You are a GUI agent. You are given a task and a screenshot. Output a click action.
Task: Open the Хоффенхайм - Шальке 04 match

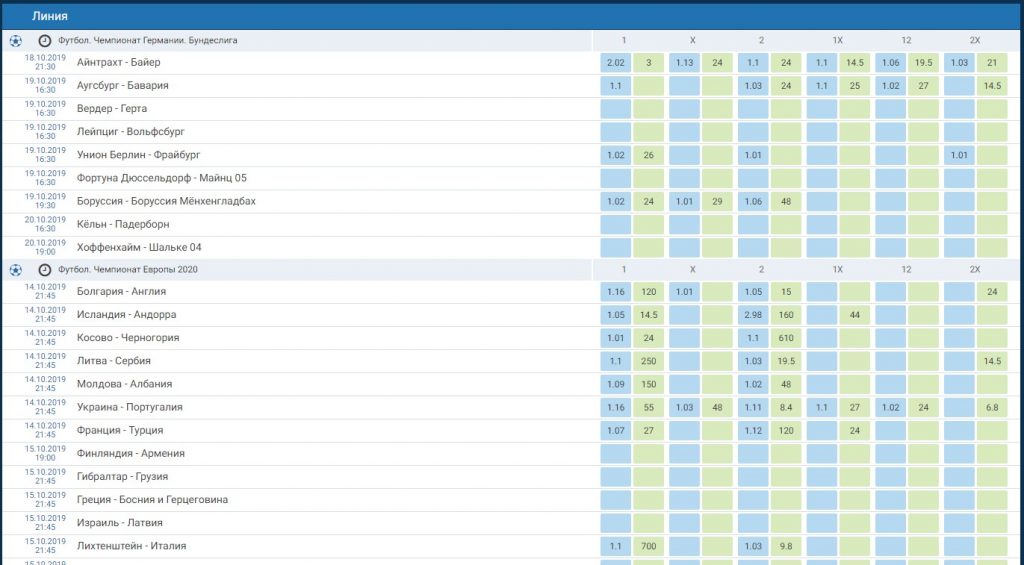(139, 248)
